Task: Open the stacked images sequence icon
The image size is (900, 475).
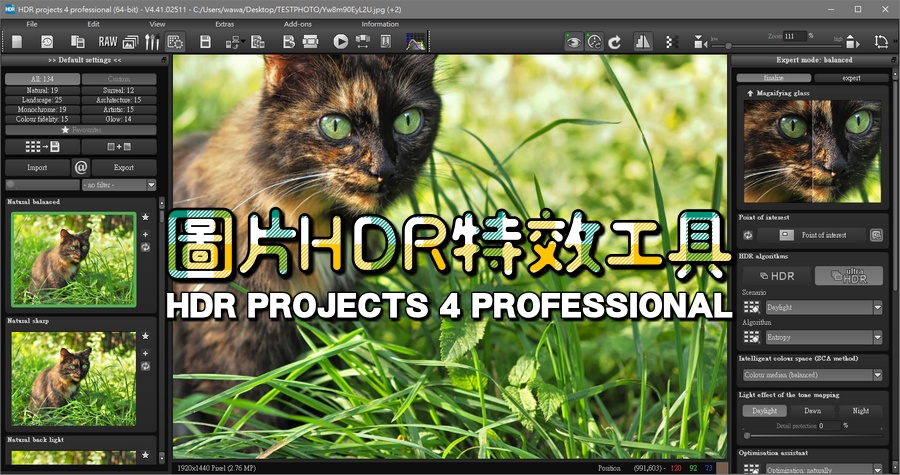Action: 131,42
